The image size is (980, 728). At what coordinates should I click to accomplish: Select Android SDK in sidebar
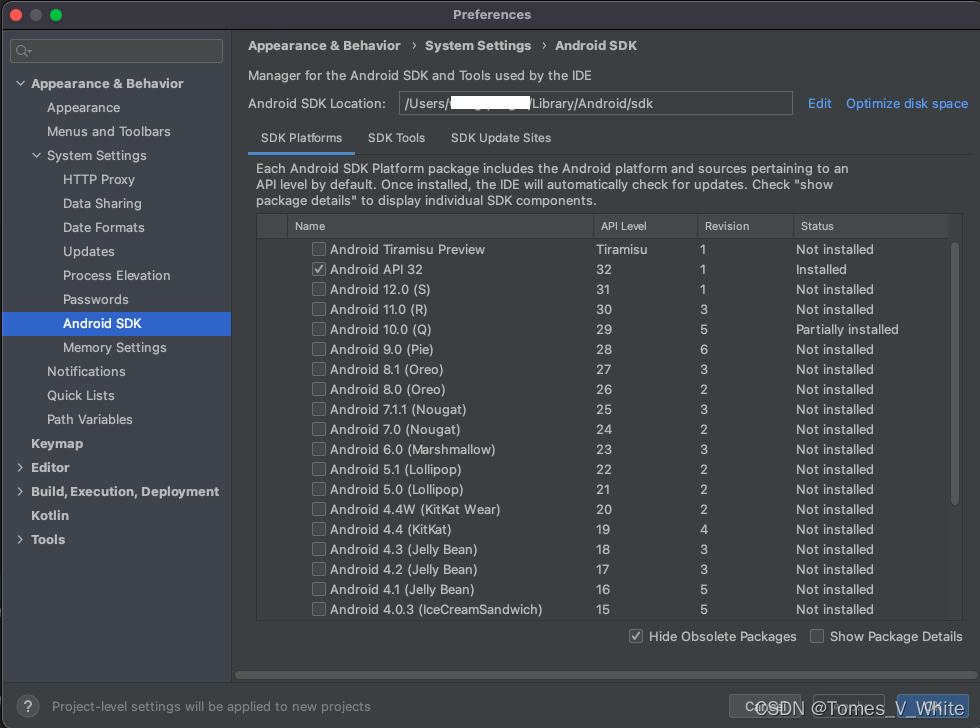[x=116, y=324]
